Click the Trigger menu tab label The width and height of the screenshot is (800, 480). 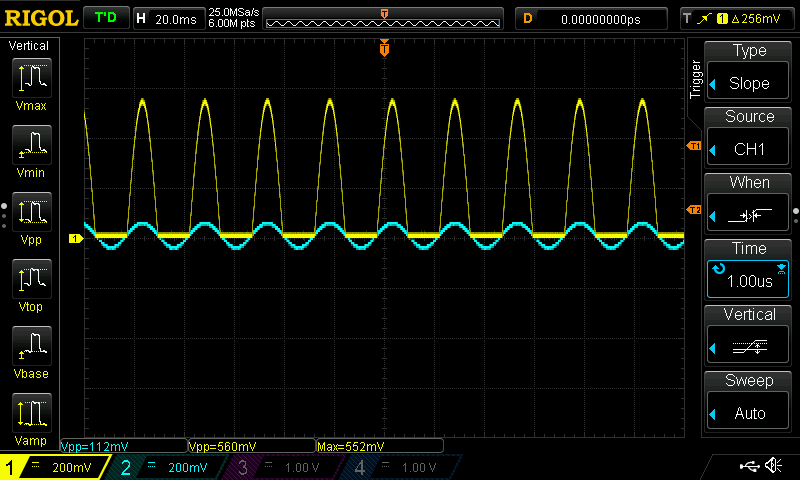[x=695, y=79]
